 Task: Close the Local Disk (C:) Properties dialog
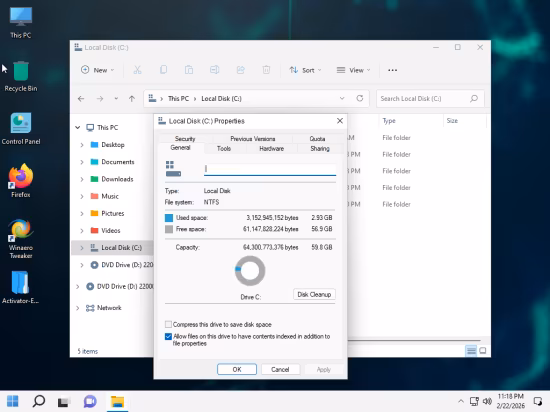click(x=340, y=121)
